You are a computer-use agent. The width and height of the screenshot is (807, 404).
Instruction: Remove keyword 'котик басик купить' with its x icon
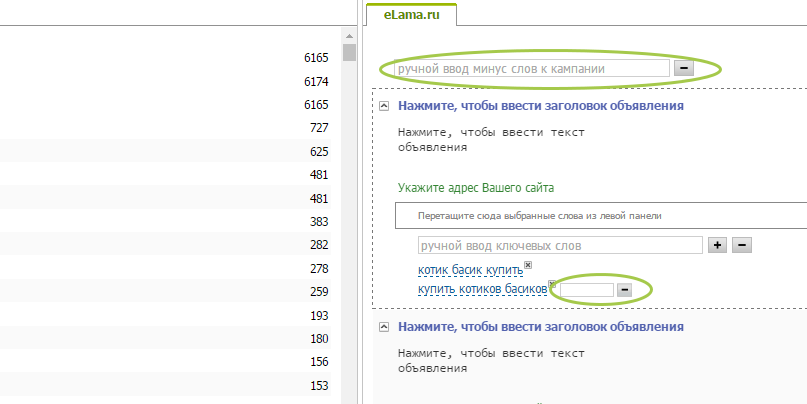pos(528,265)
